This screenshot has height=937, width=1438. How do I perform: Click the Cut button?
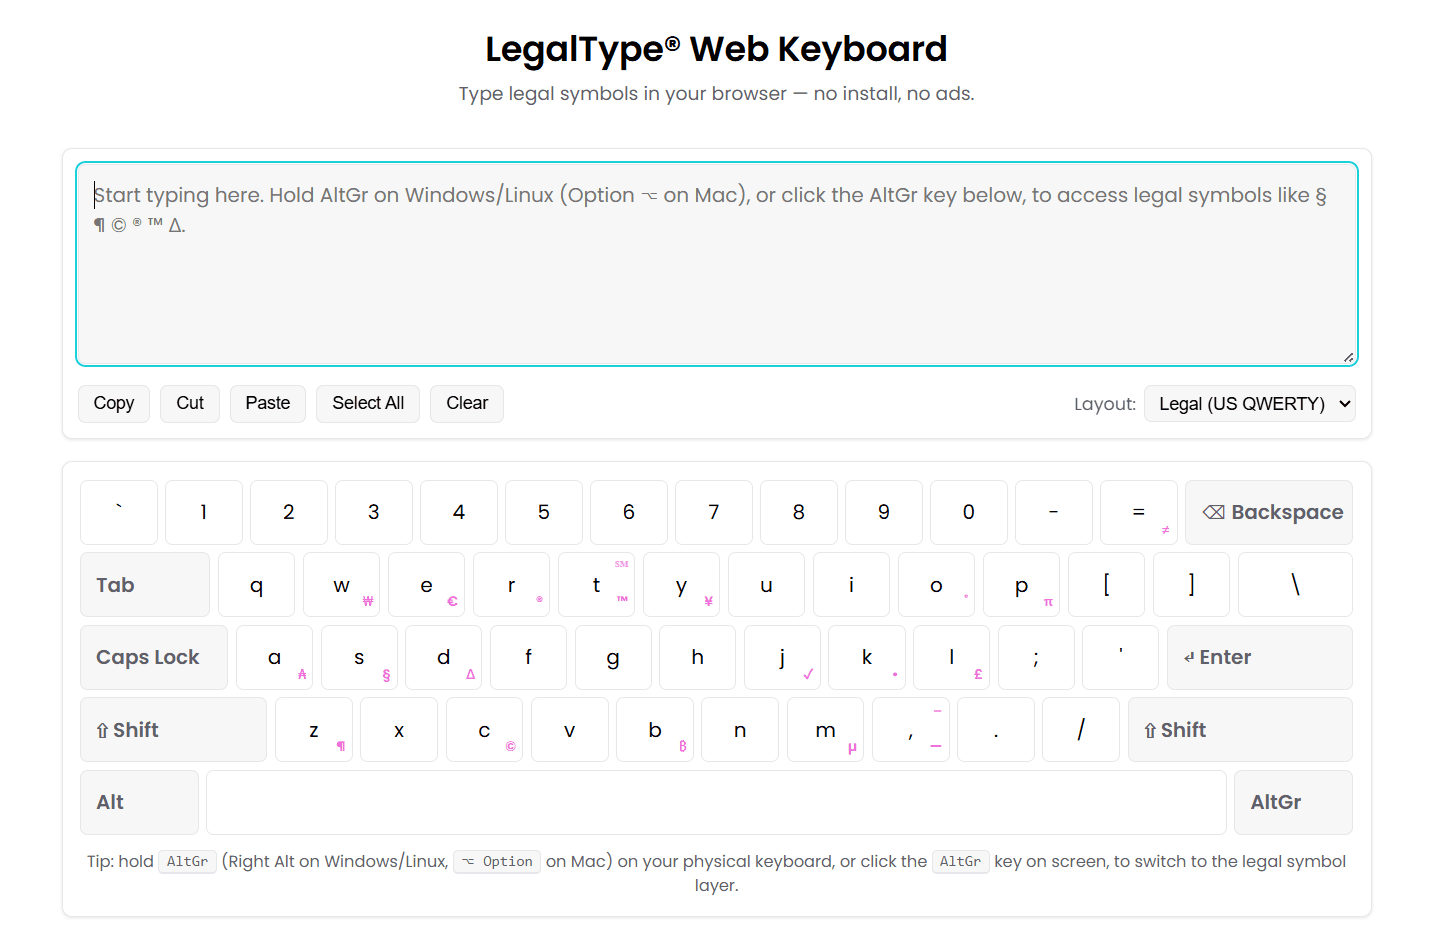pyautogui.click(x=190, y=404)
